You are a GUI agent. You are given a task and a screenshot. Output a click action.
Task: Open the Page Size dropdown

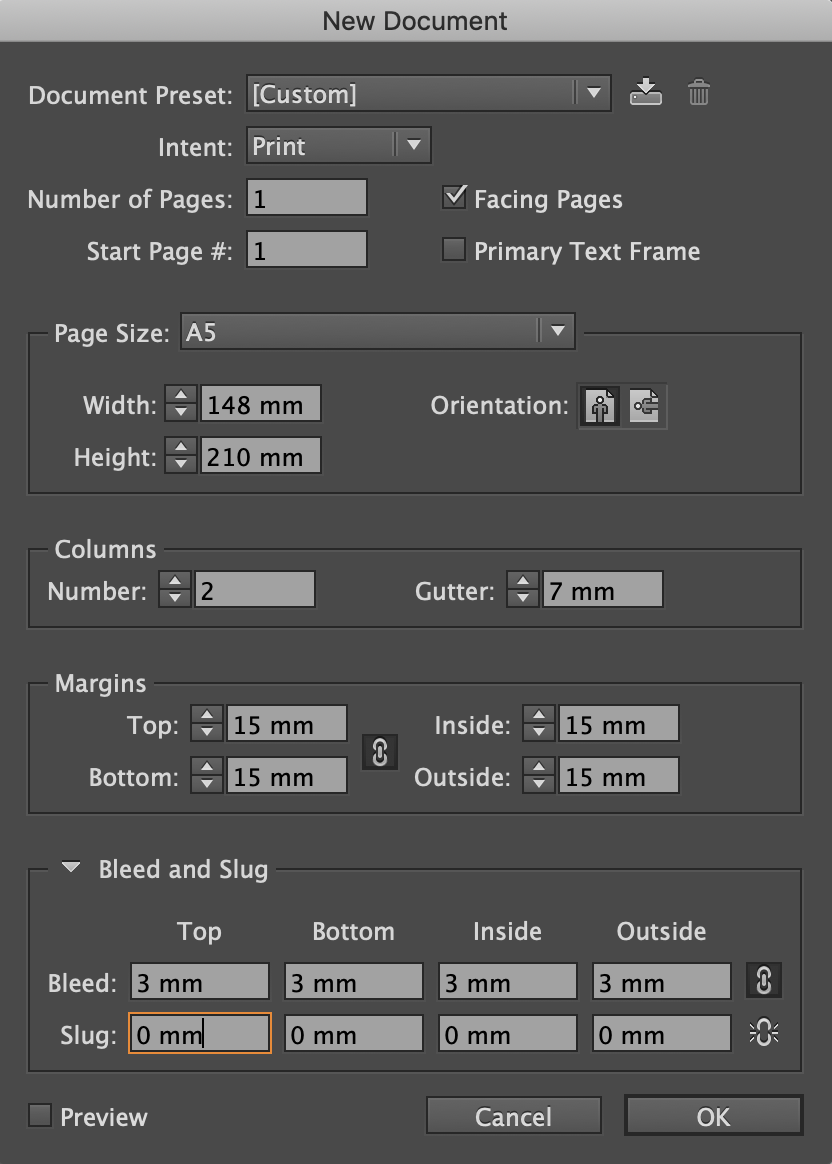(378, 331)
